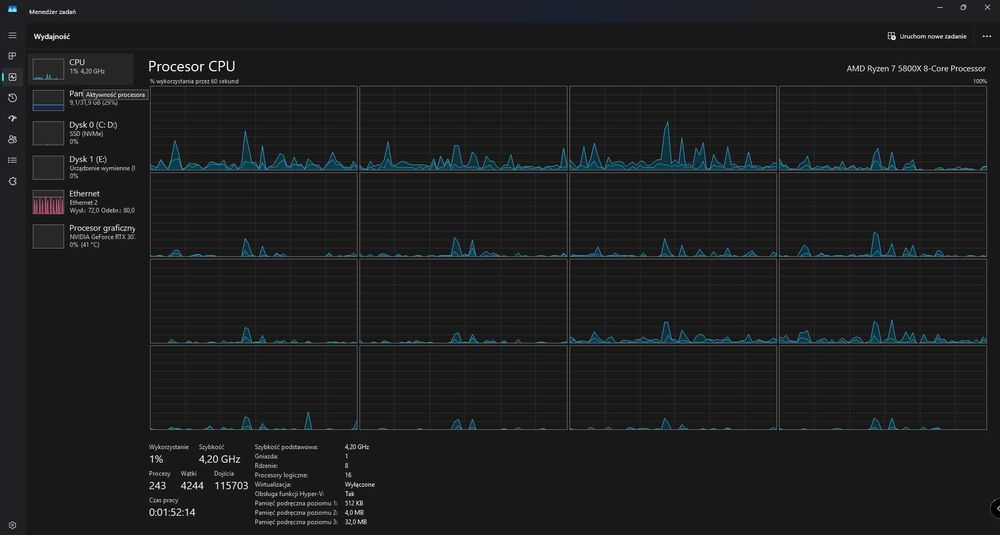Image resolution: width=1000 pixels, height=535 pixels.
Task: Select the memory performance entry
Action: click(x=80, y=100)
